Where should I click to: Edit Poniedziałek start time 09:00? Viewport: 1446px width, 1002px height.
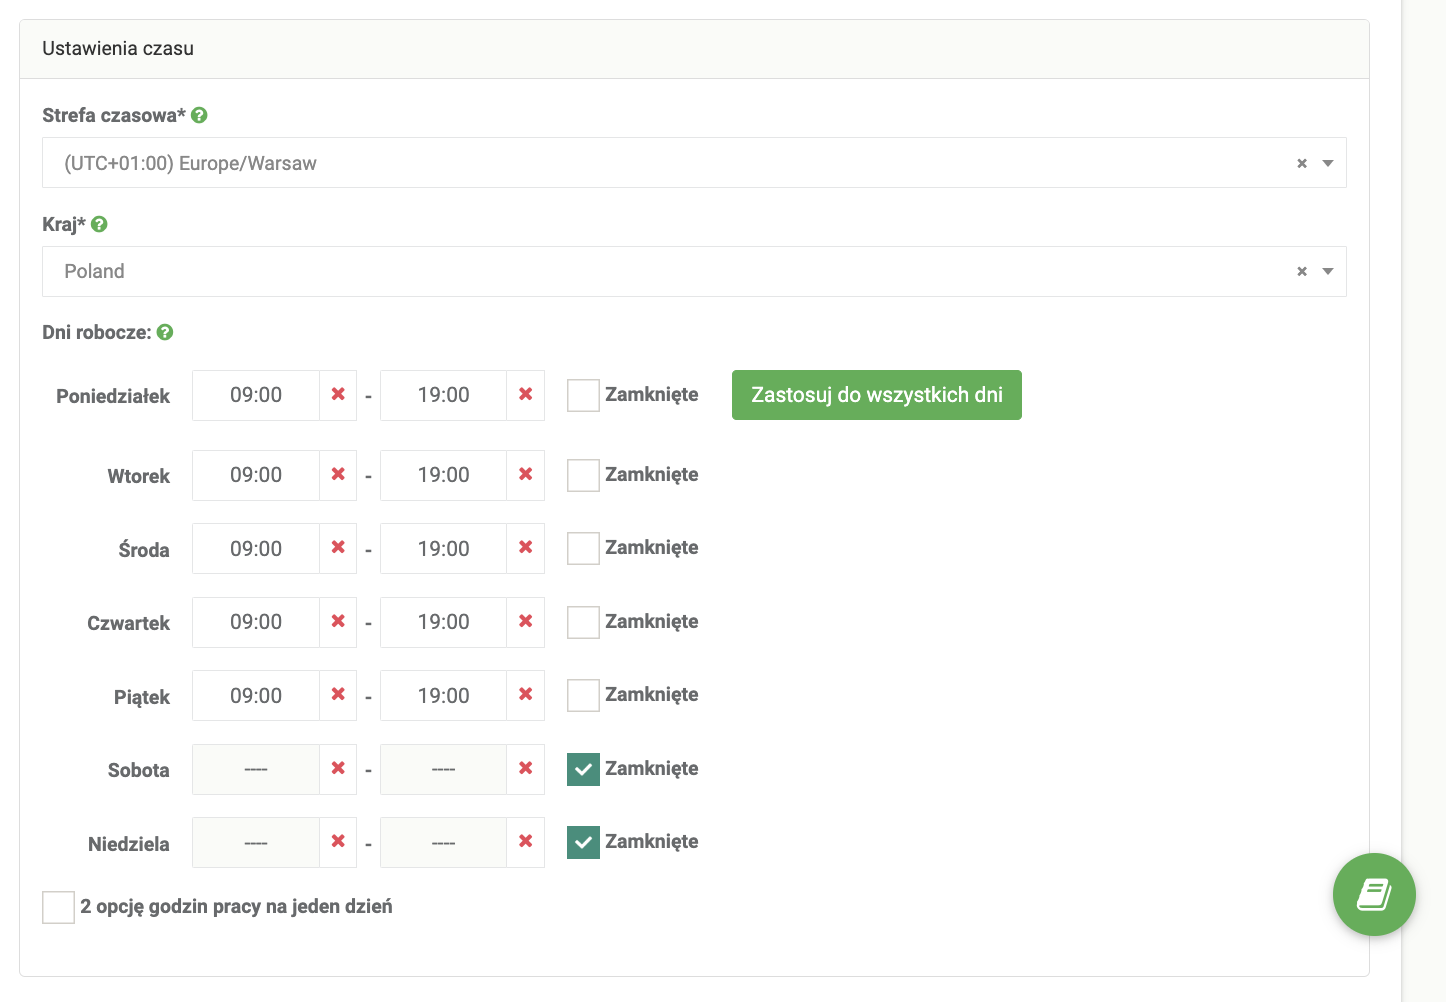click(x=256, y=395)
